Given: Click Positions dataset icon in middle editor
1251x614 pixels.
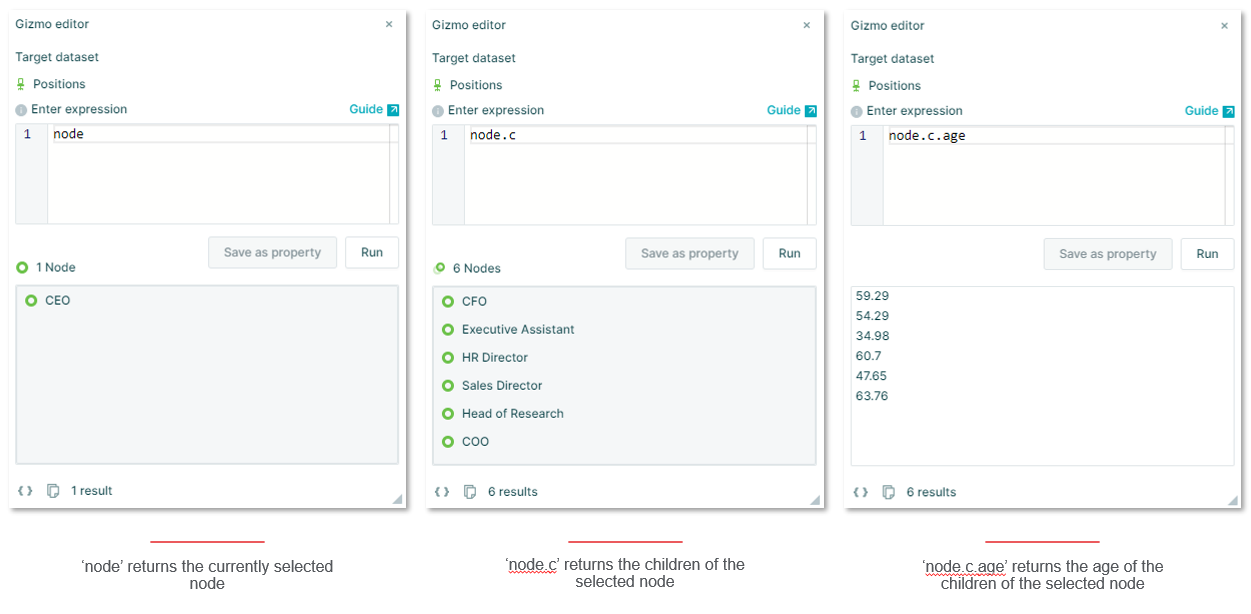Looking at the screenshot, I should [x=438, y=85].
